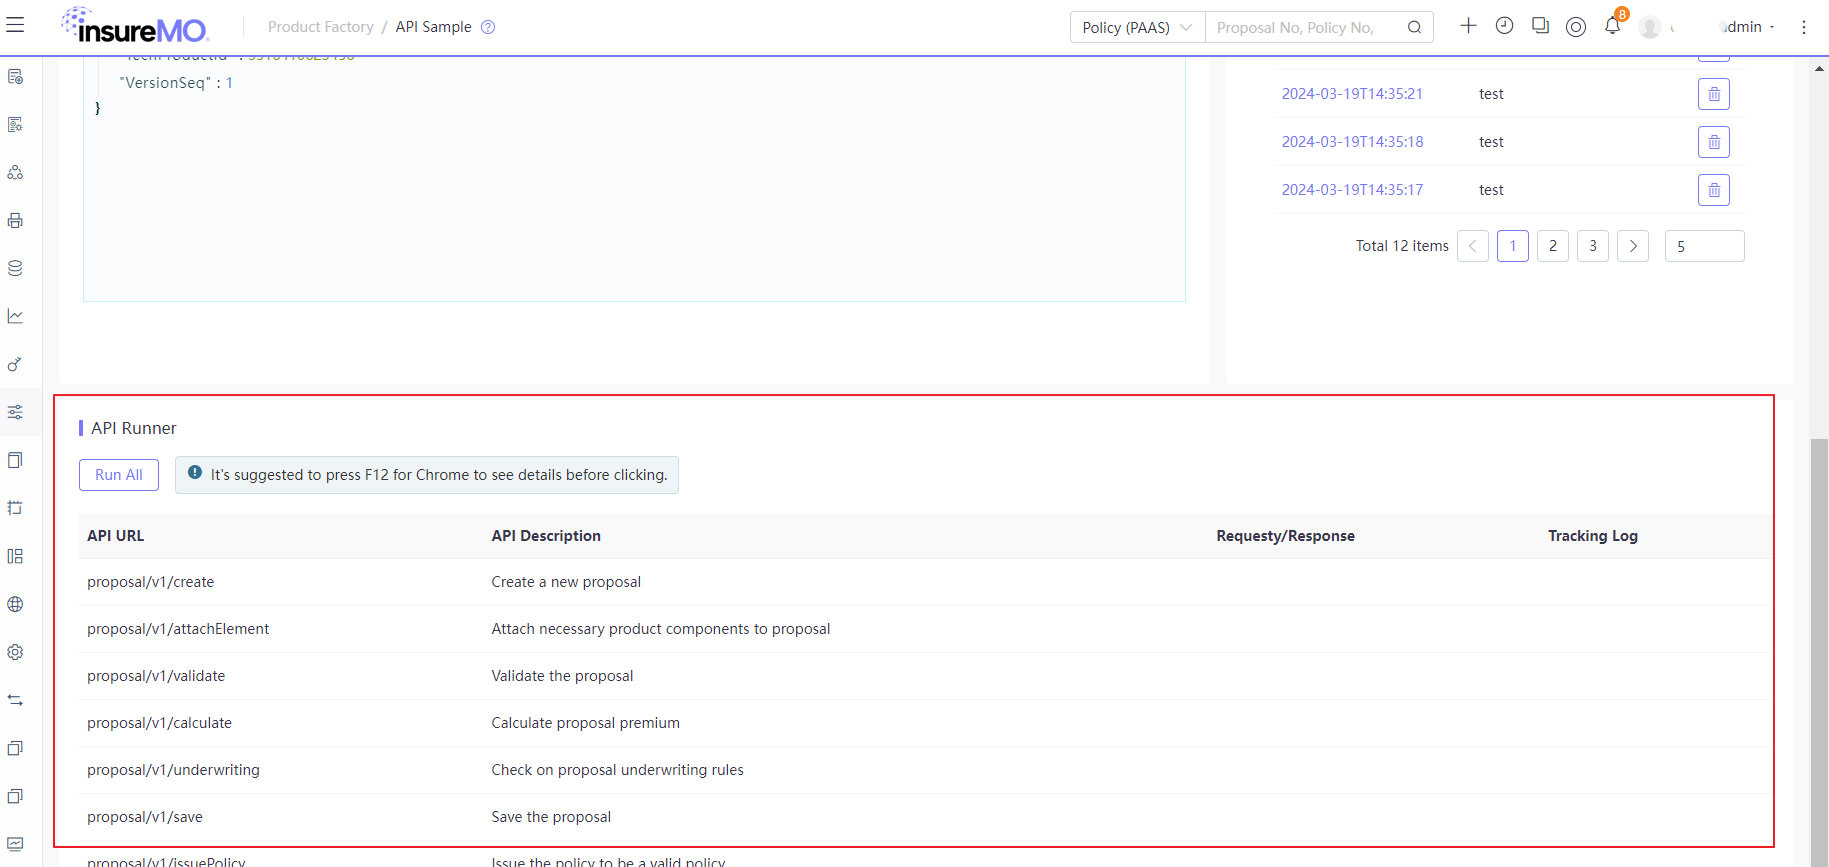Click the concentric circle target icon
The width and height of the screenshot is (1829, 867).
click(x=1576, y=27)
